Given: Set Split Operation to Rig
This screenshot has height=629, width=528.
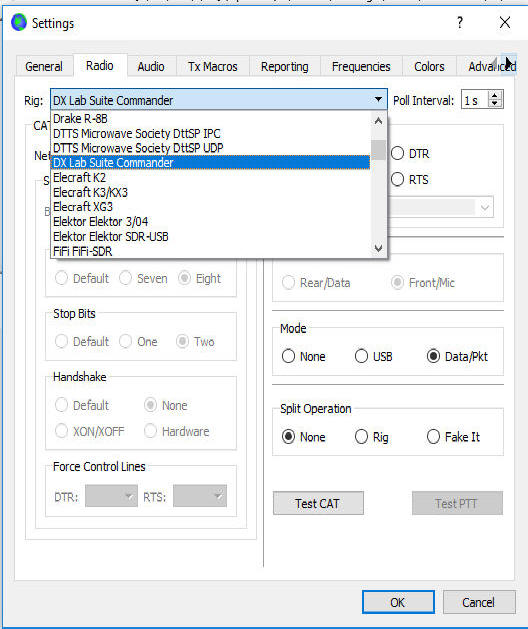Looking at the screenshot, I should tap(372, 436).
